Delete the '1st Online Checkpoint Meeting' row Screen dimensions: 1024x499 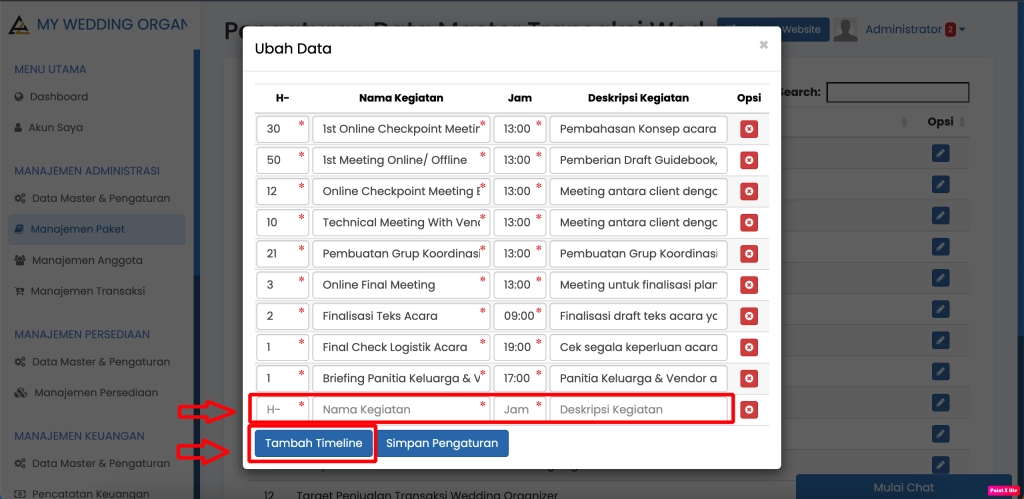pyautogui.click(x=748, y=129)
